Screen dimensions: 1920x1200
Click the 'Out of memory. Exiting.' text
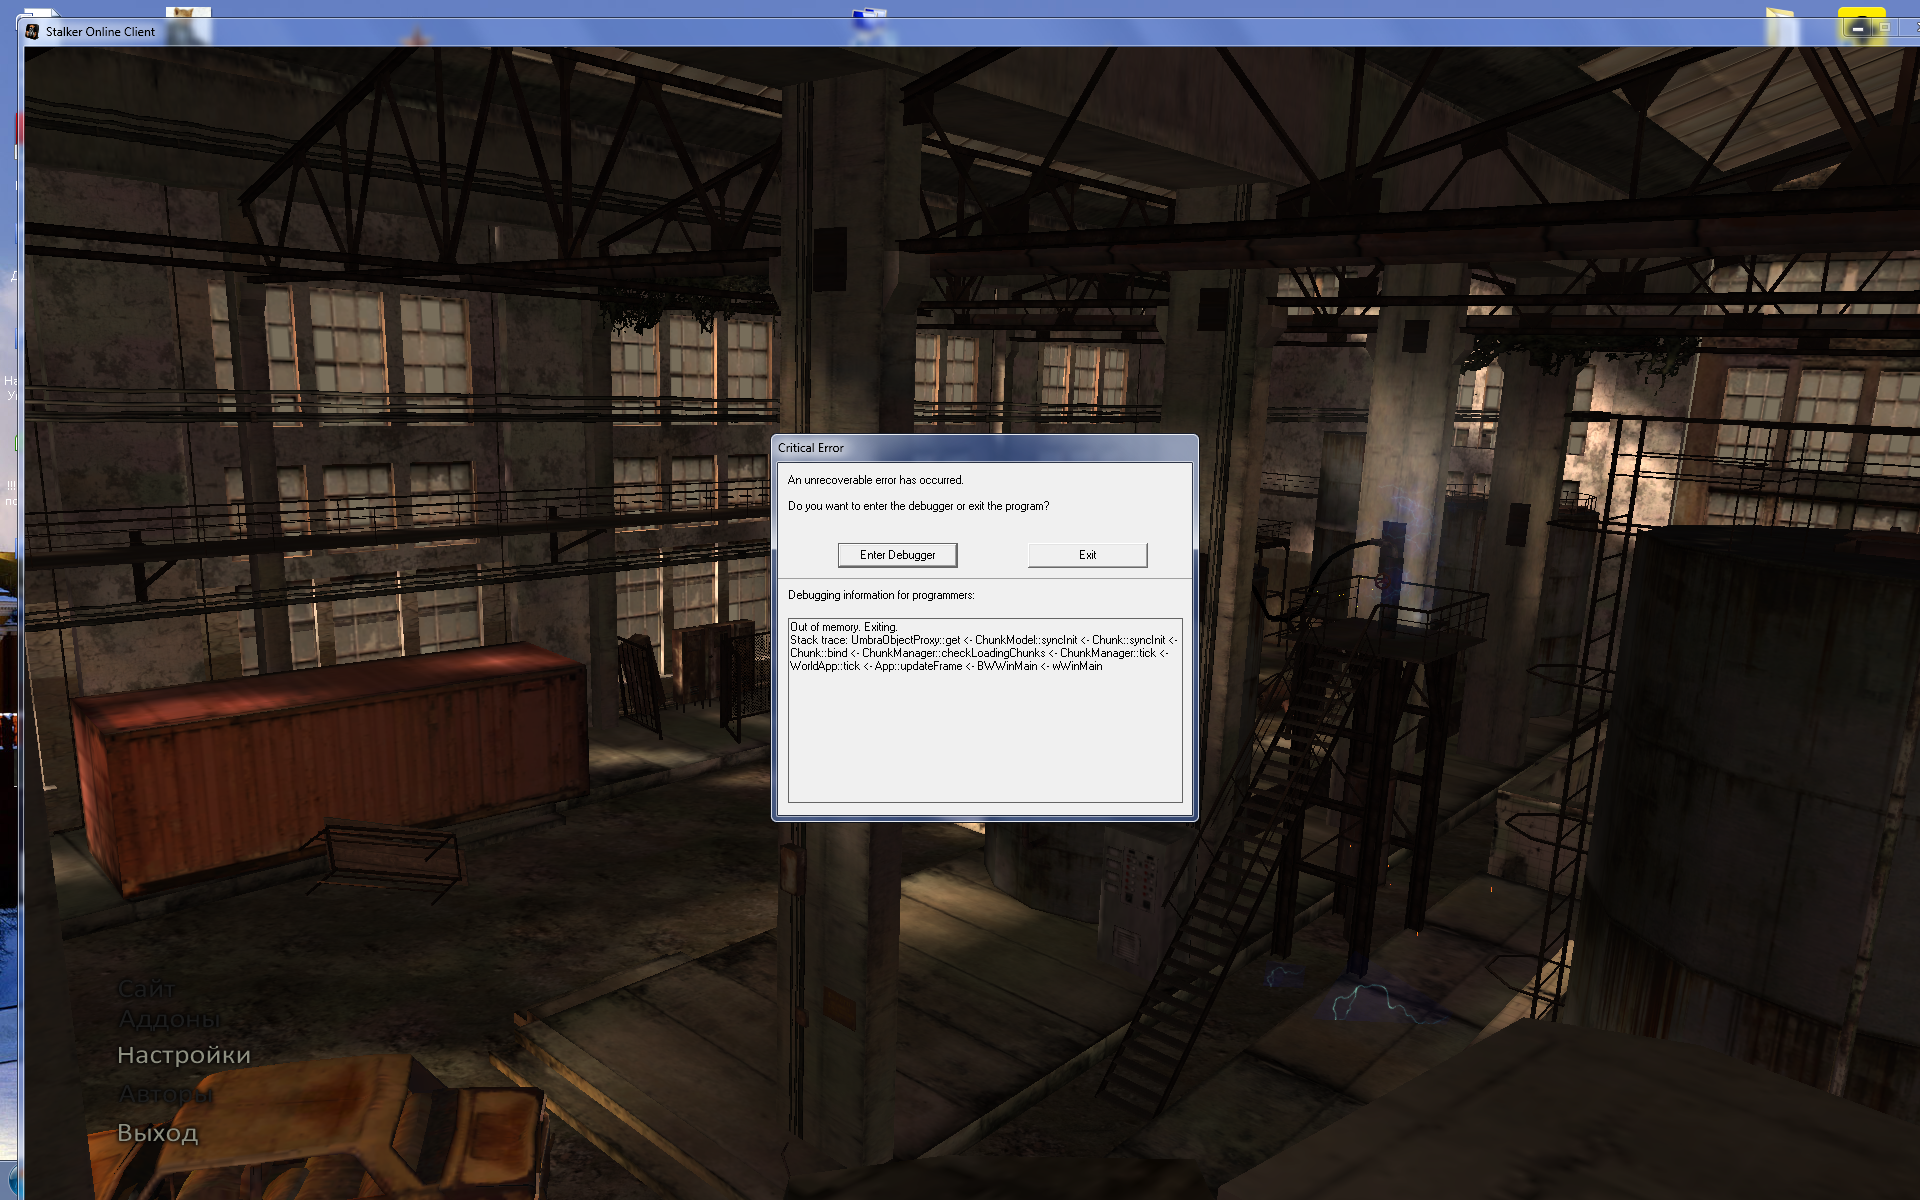coord(843,627)
